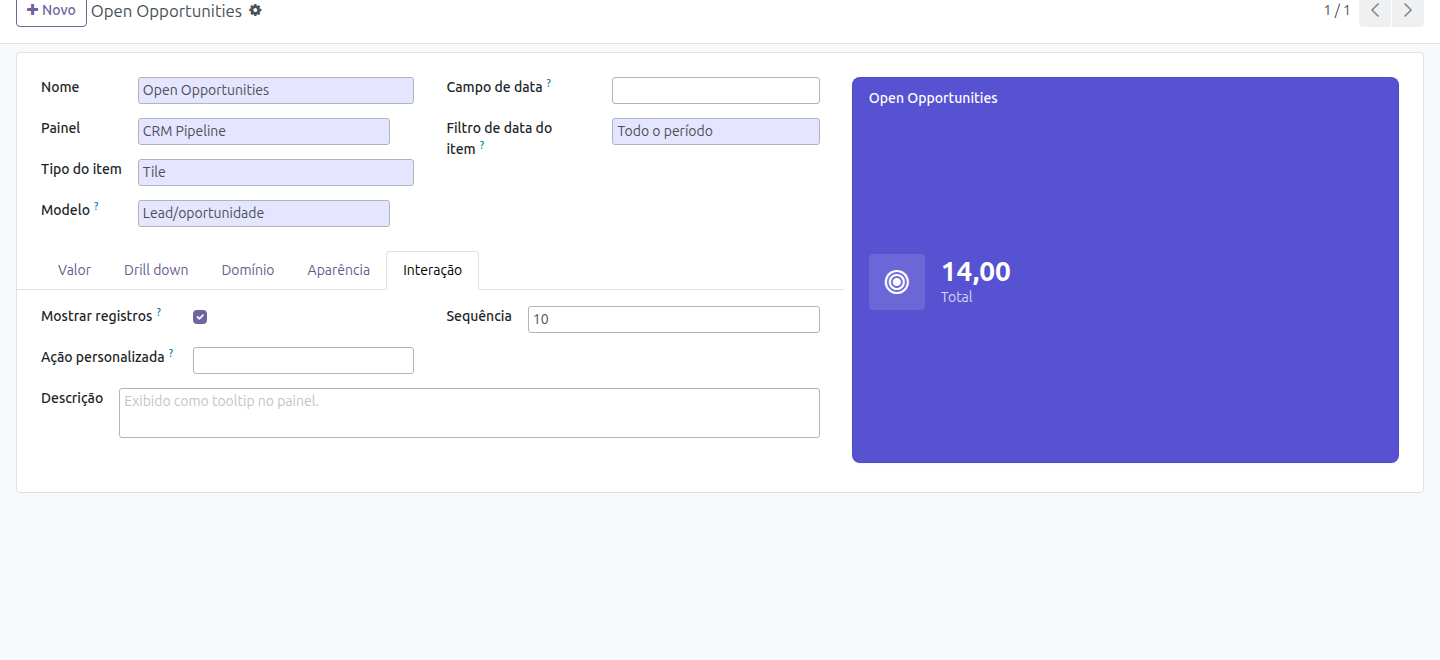Viewport: 1440px width, 660px height.
Task: Click help mark for Filtro de data
Action: click(482, 145)
